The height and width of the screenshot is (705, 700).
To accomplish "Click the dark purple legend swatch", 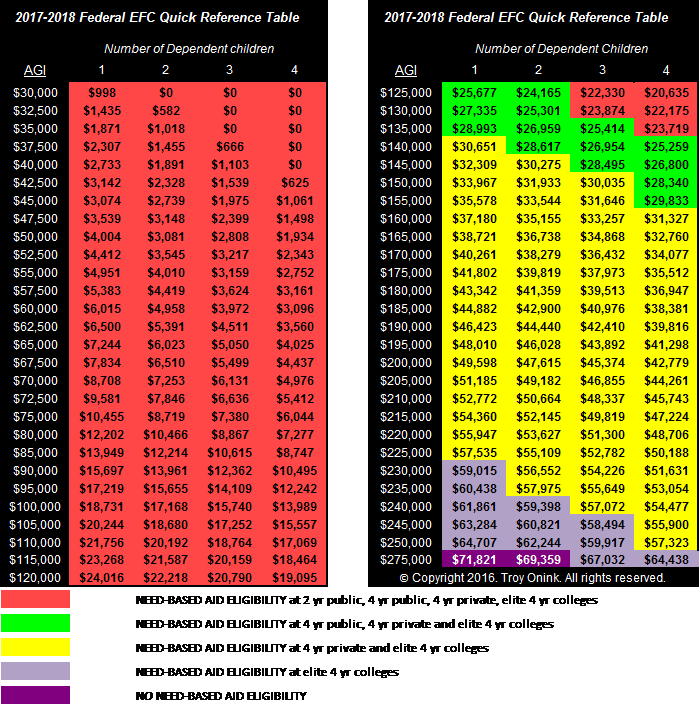I will 36,695.
